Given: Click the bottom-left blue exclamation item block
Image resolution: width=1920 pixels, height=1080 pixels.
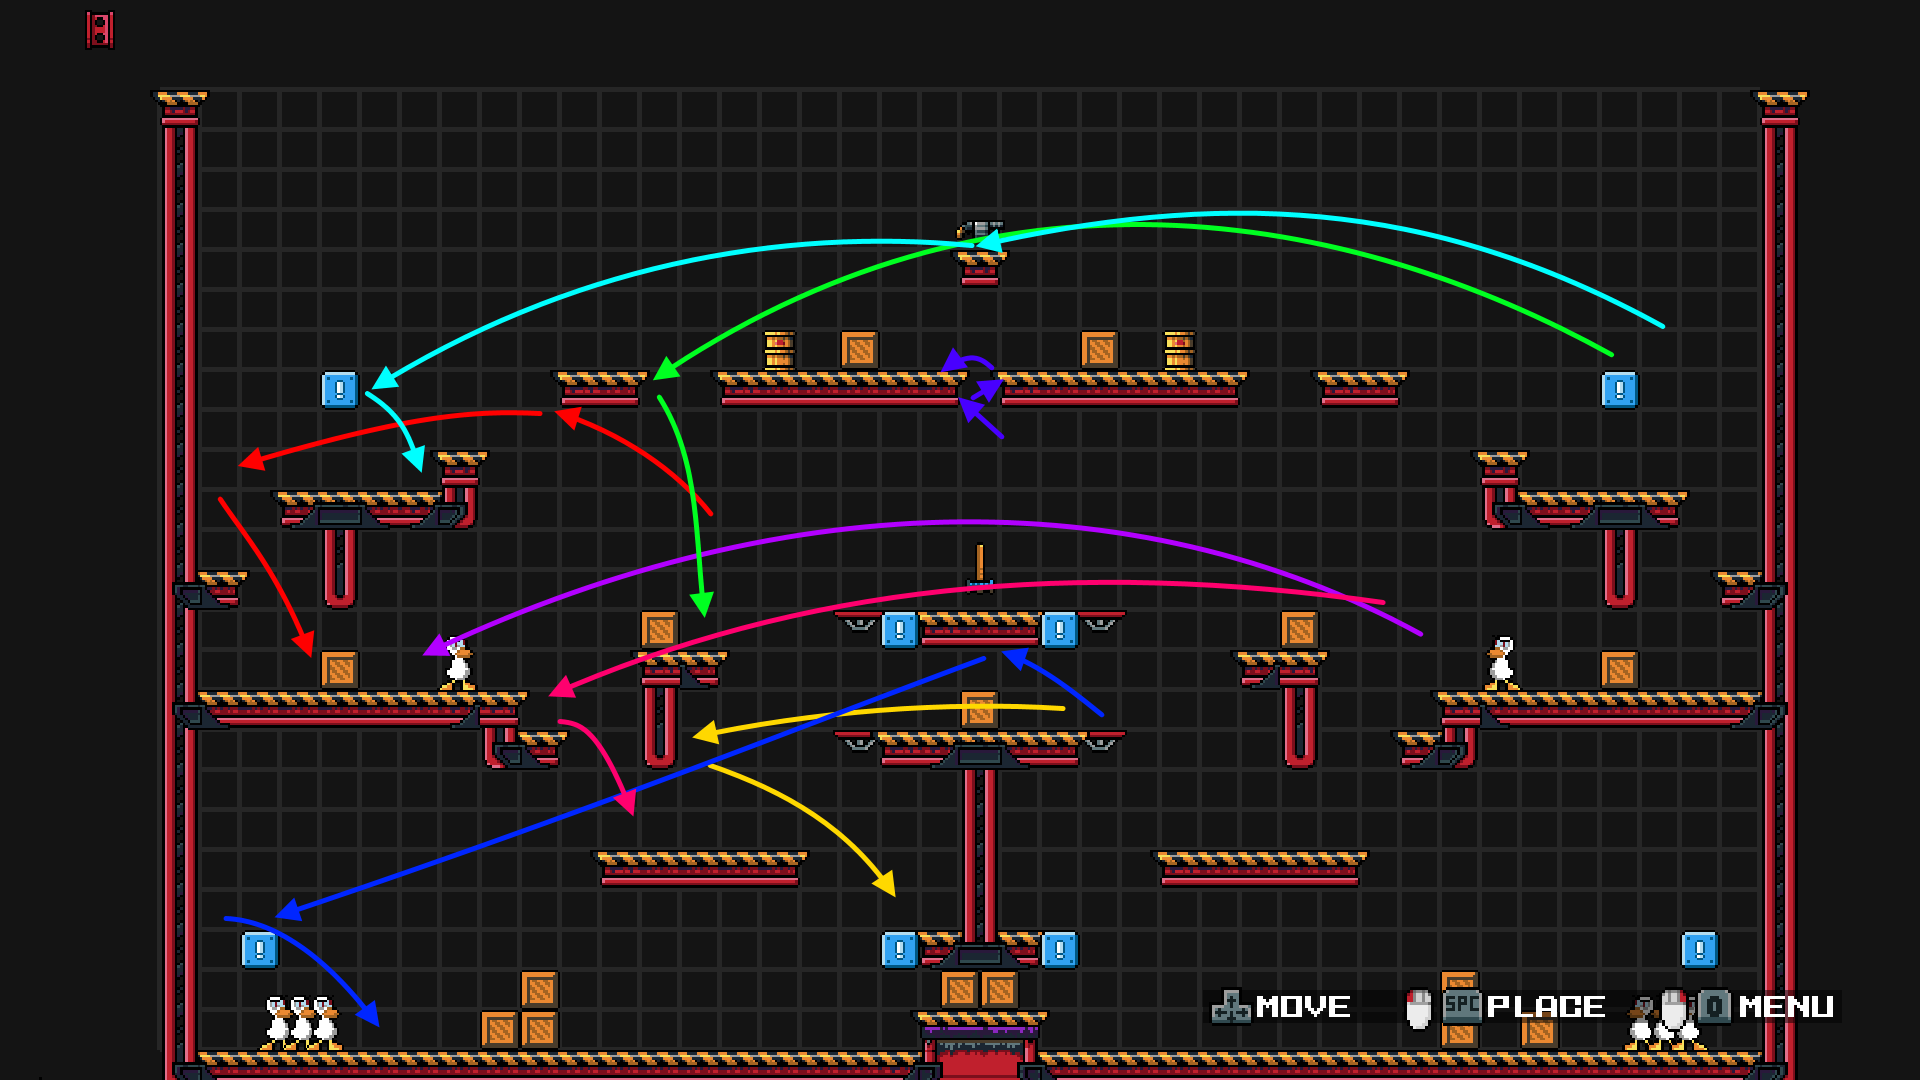Looking at the screenshot, I should (259, 949).
